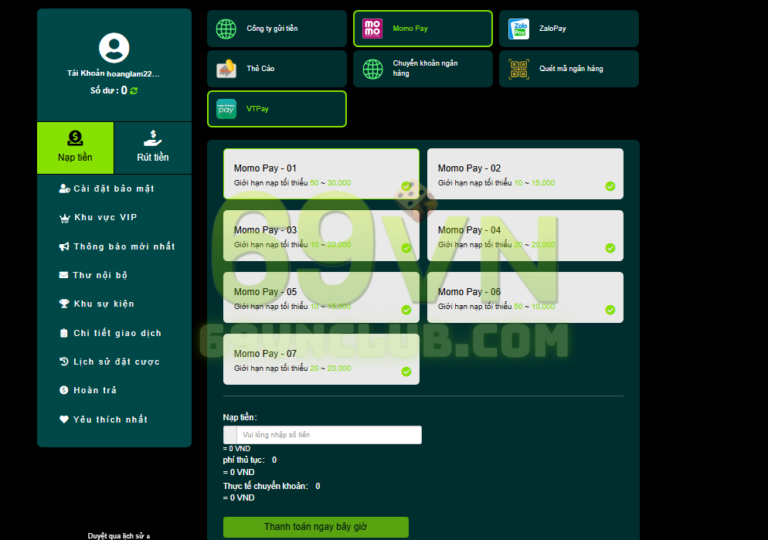Screen dimensions: 768x540
Task: Pick the Momo Pay - 07 channel
Action: tap(321, 360)
